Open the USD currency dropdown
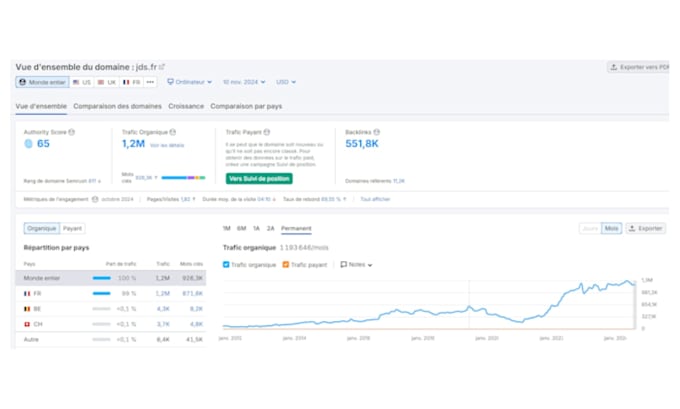 (x=286, y=82)
